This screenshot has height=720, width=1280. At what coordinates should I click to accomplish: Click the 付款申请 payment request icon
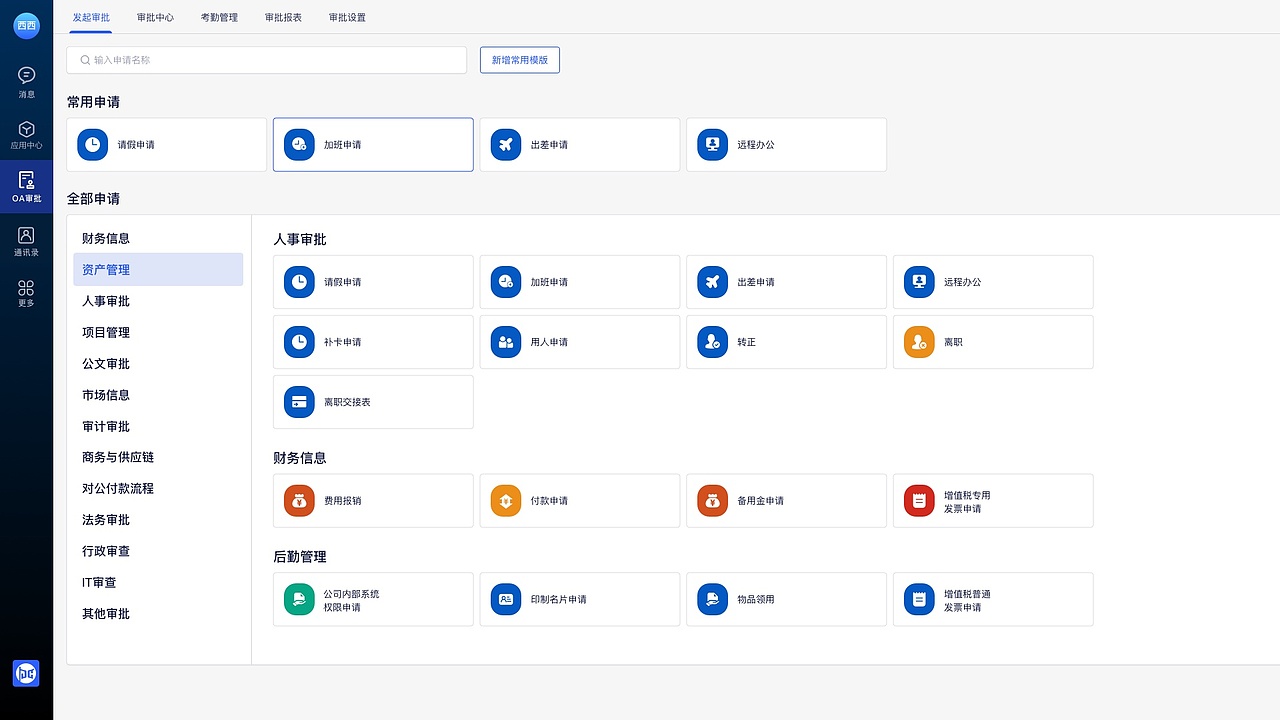pos(506,501)
